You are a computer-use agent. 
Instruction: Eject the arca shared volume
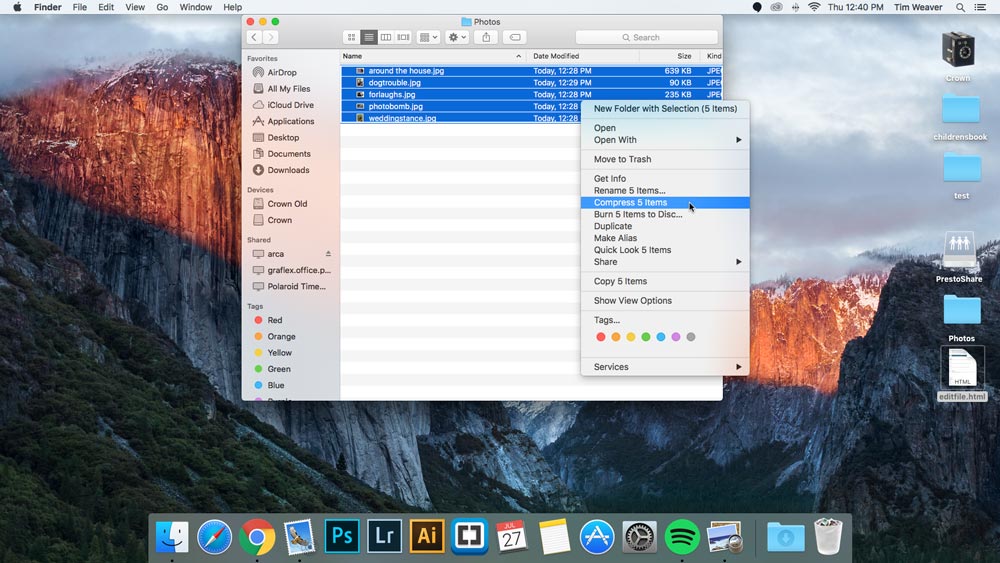coord(328,254)
